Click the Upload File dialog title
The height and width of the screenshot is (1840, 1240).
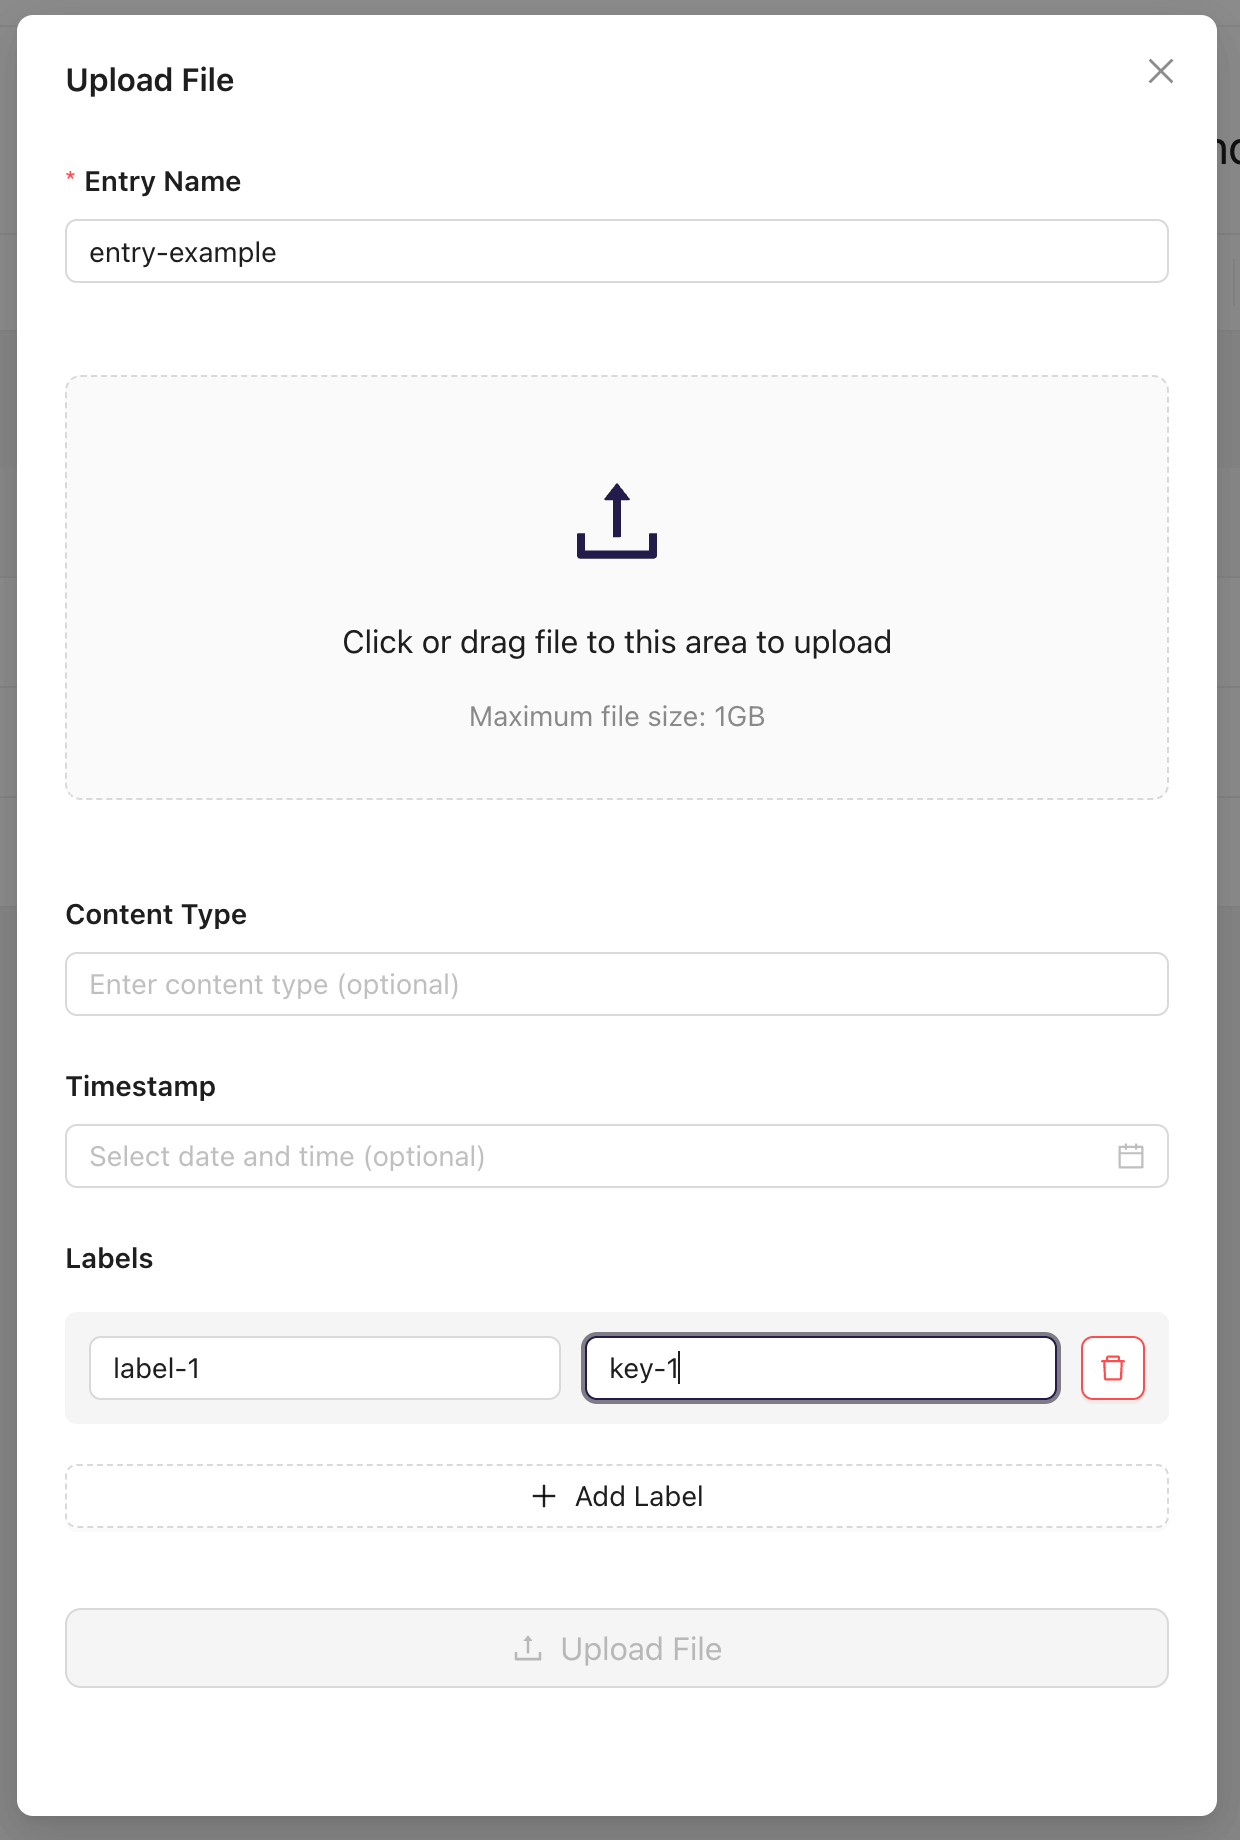150,79
